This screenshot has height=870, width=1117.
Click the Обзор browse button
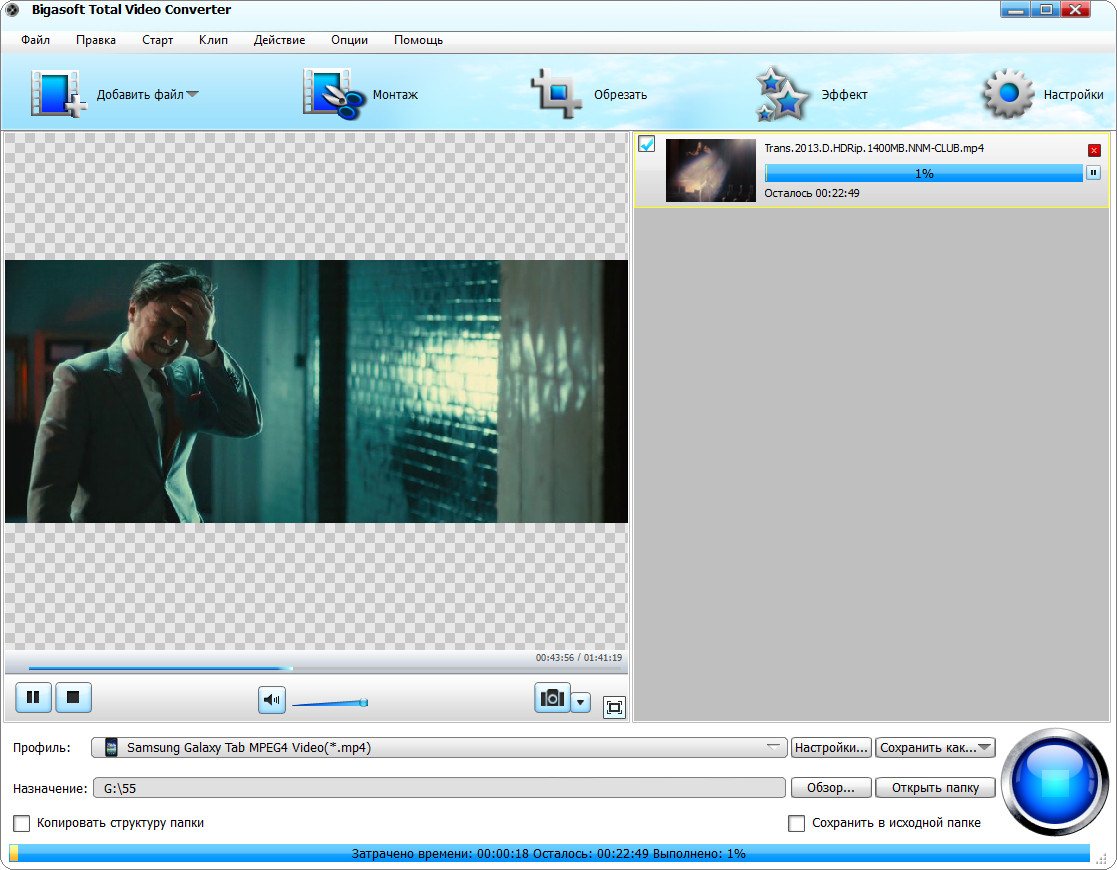[x=830, y=788]
